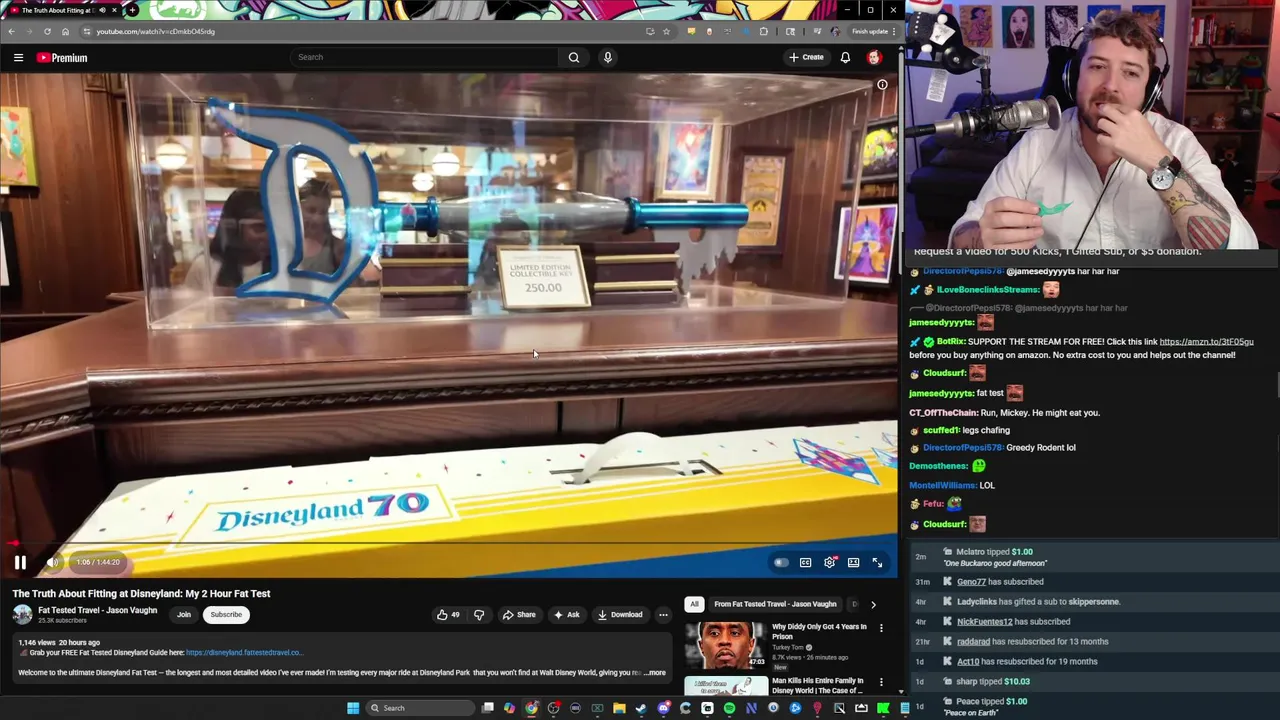Toggle closed captions in the player

tap(805, 562)
